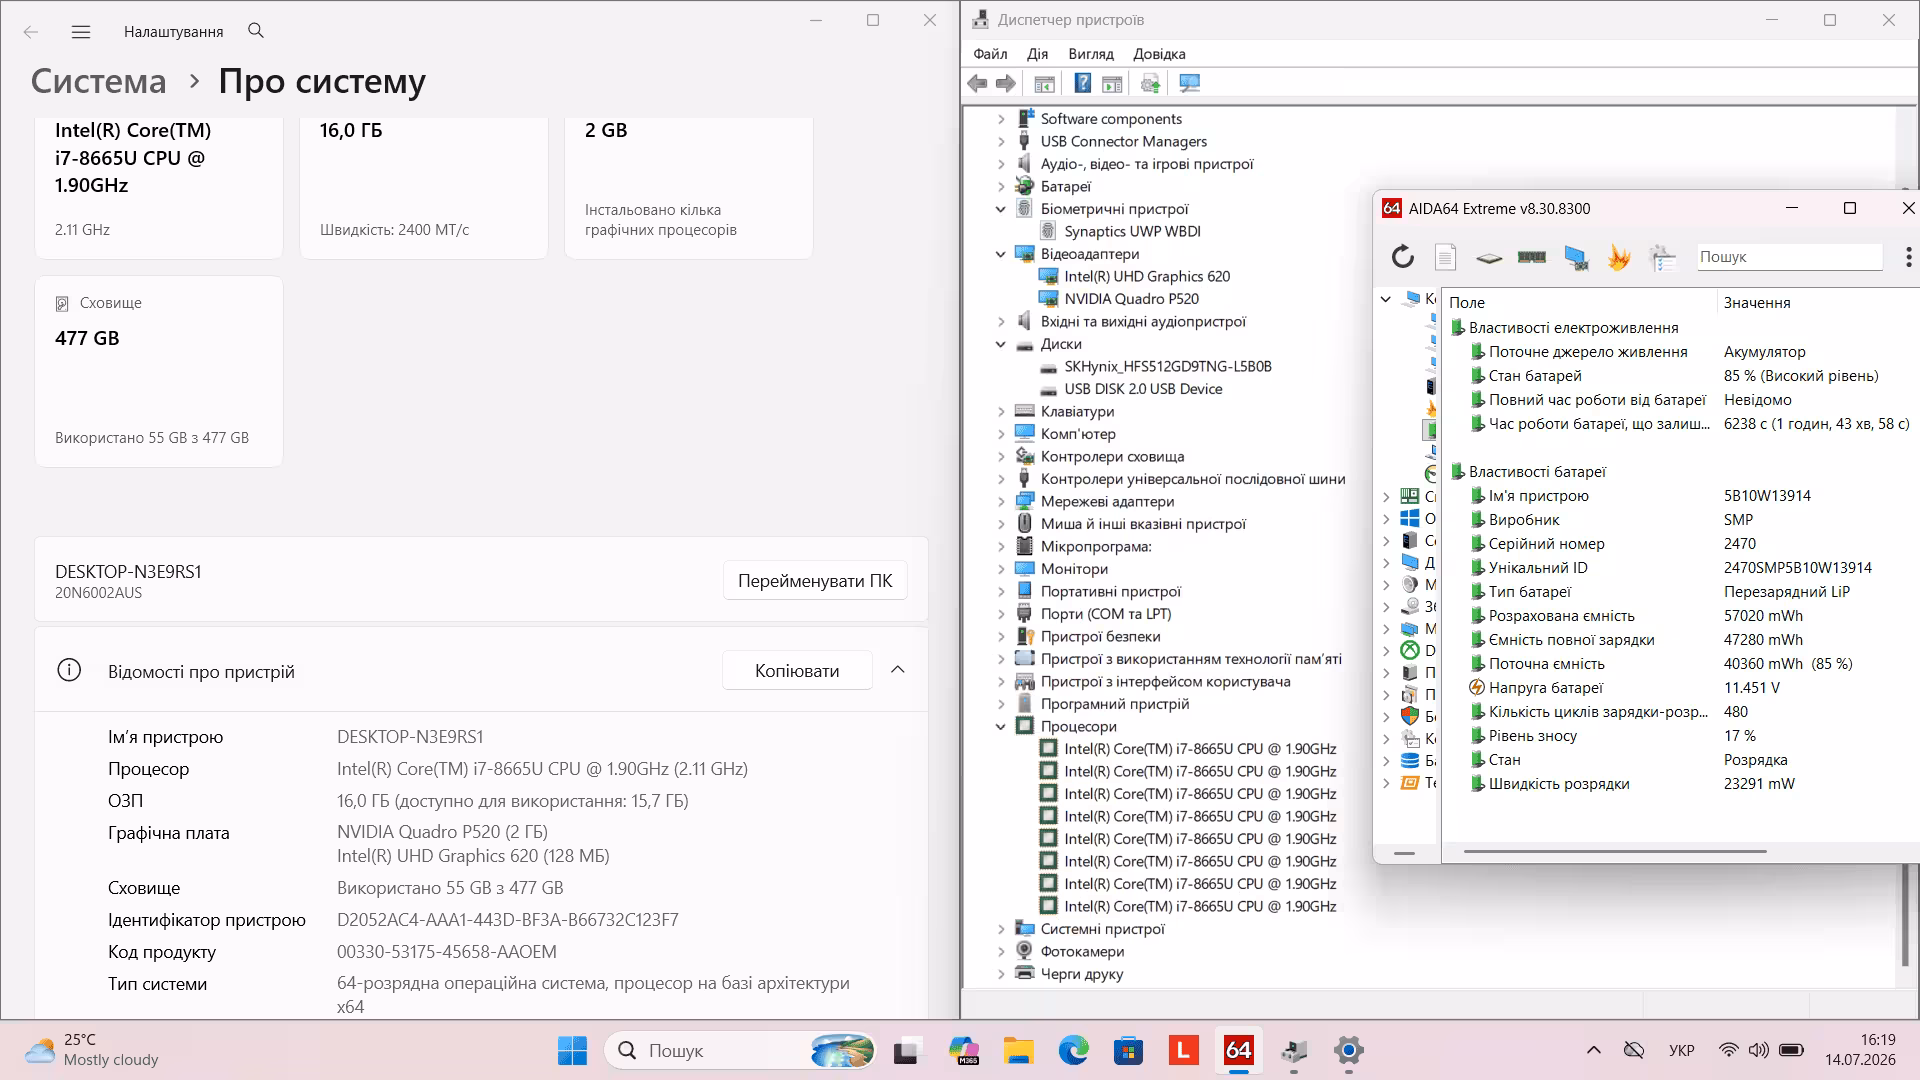The height and width of the screenshot is (1080, 1920).
Task: Collapse the Відеоадаптери node
Action: point(1001,255)
